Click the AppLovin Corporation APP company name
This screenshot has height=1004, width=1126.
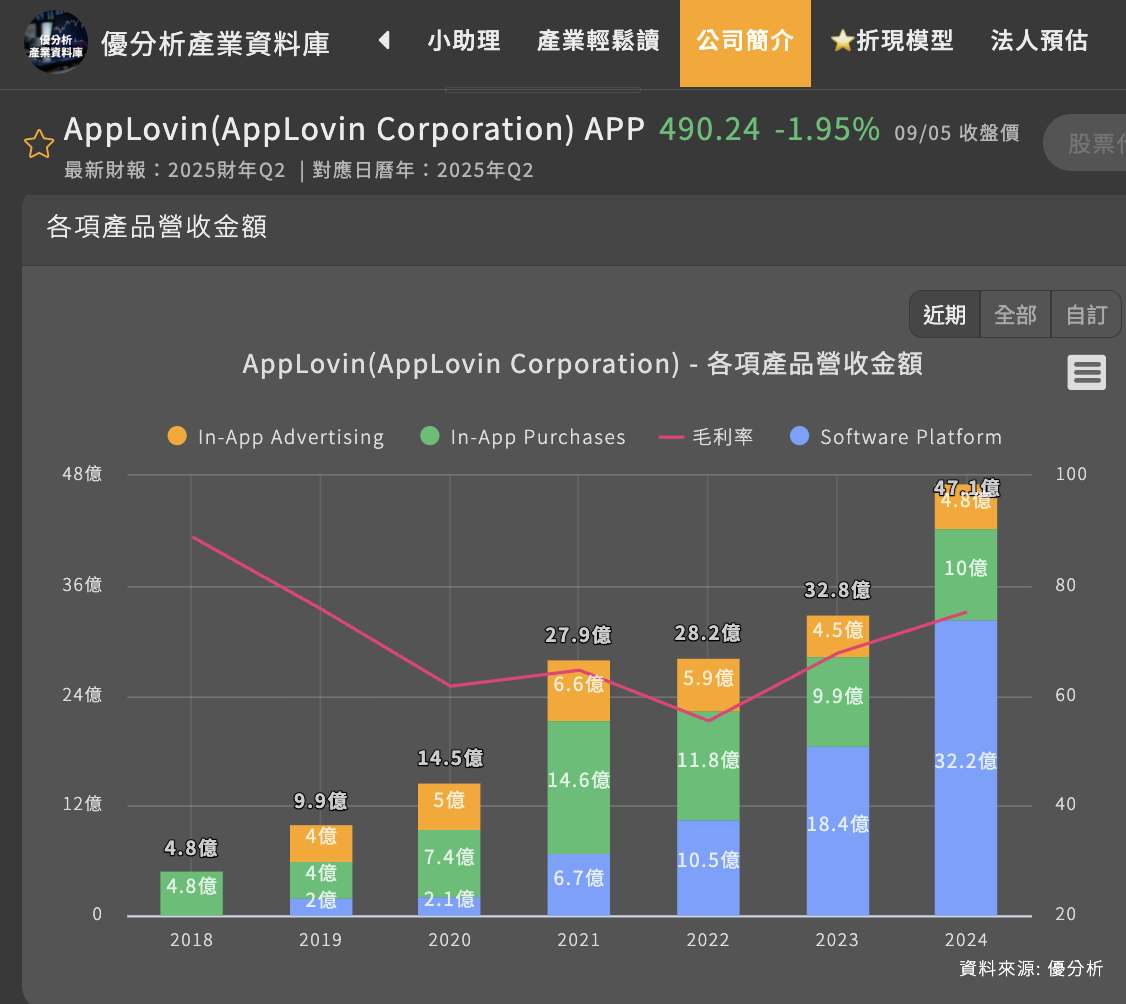(x=354, y=129)
